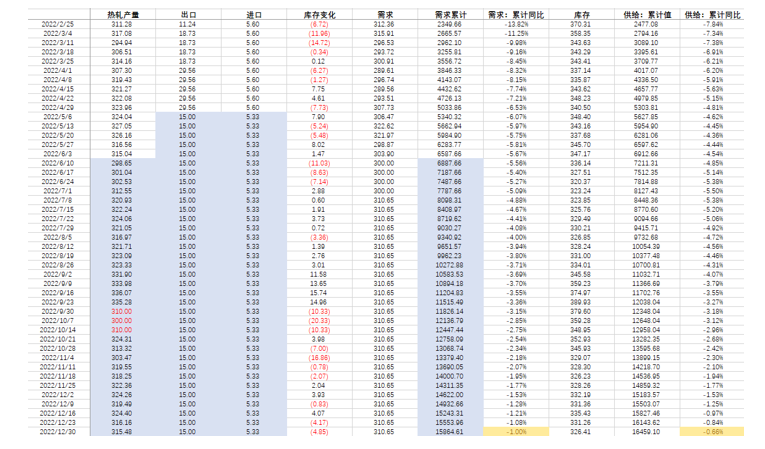Click the 库存 column header
This screenshot has height=449, width=765.
click(x=582, y=15)
